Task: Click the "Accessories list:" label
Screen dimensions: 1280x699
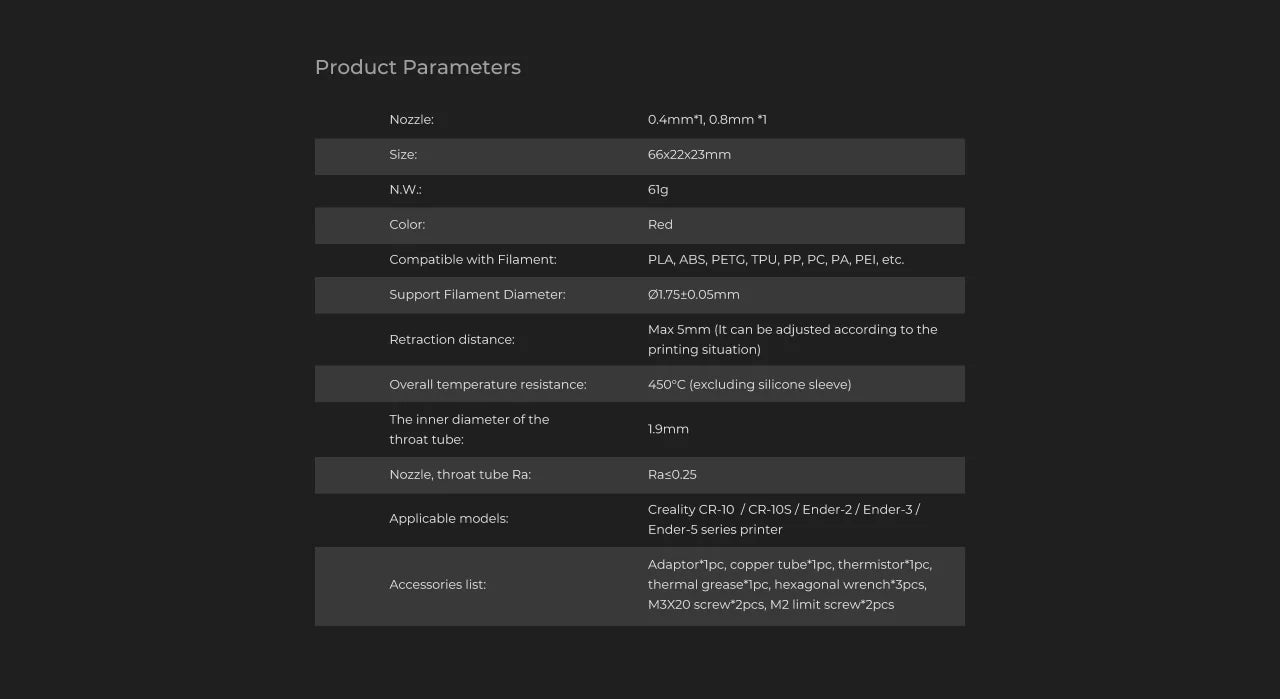Action: point(437,585)
